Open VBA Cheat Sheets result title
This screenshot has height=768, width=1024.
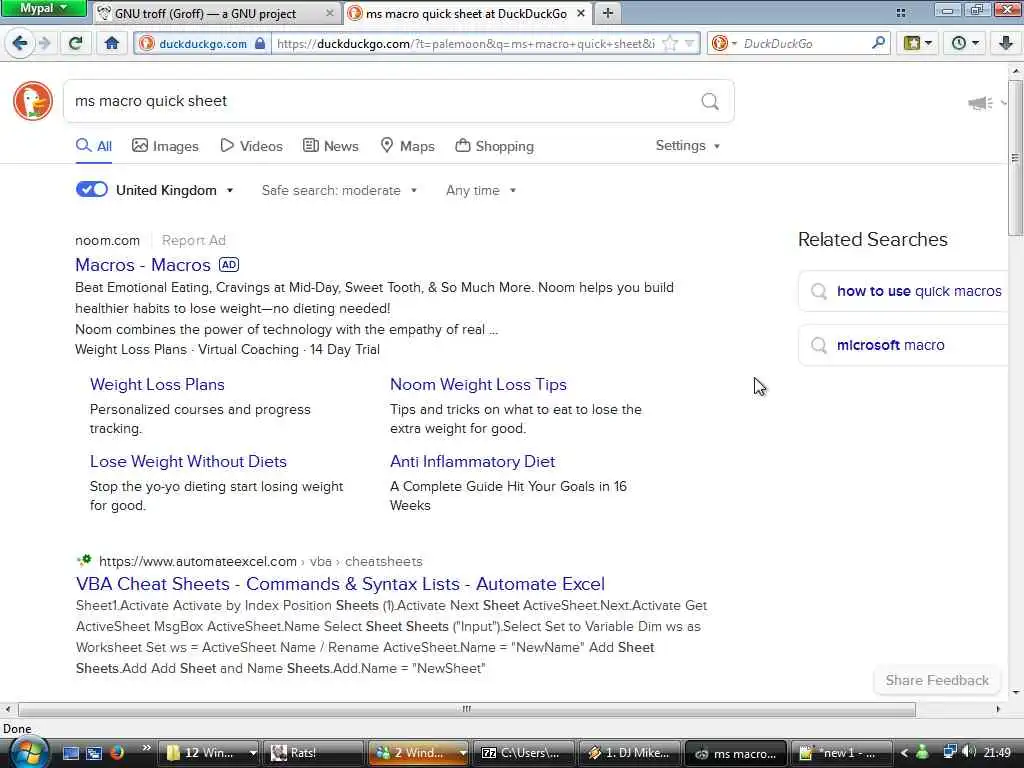[340, 584]
